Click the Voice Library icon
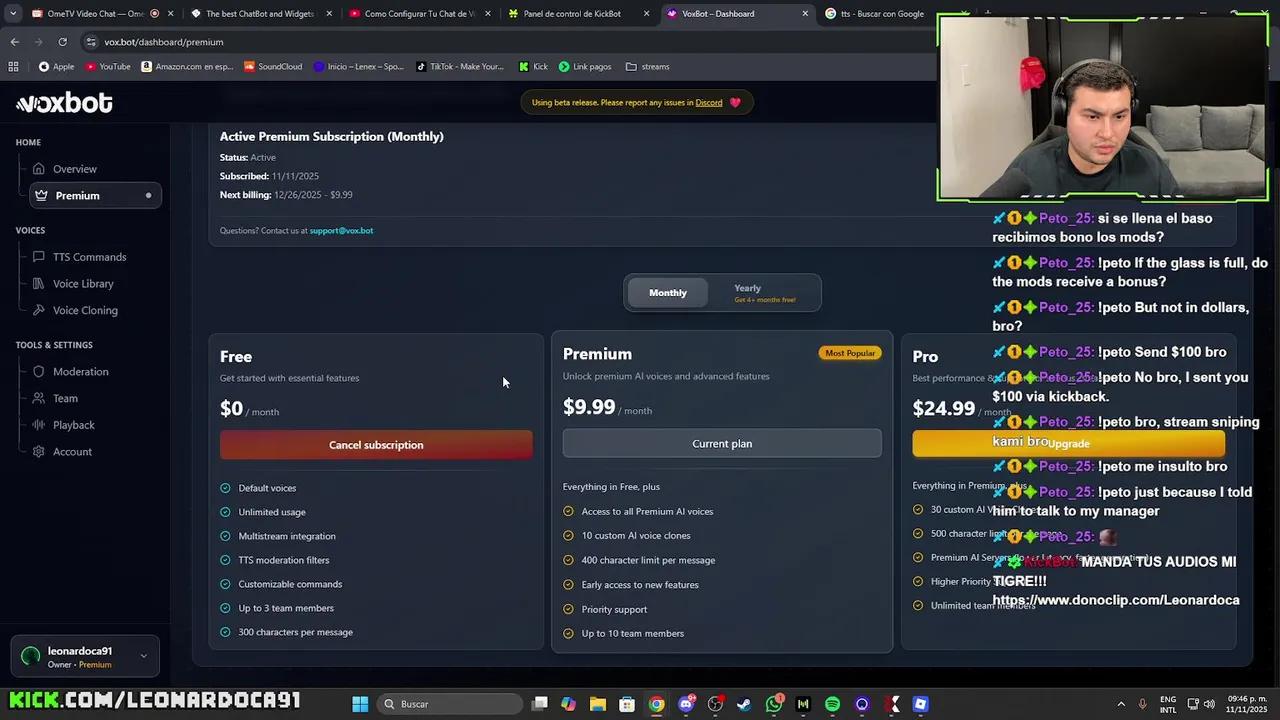This screenshot has width=1280, height=720. [x=39, y=284]
